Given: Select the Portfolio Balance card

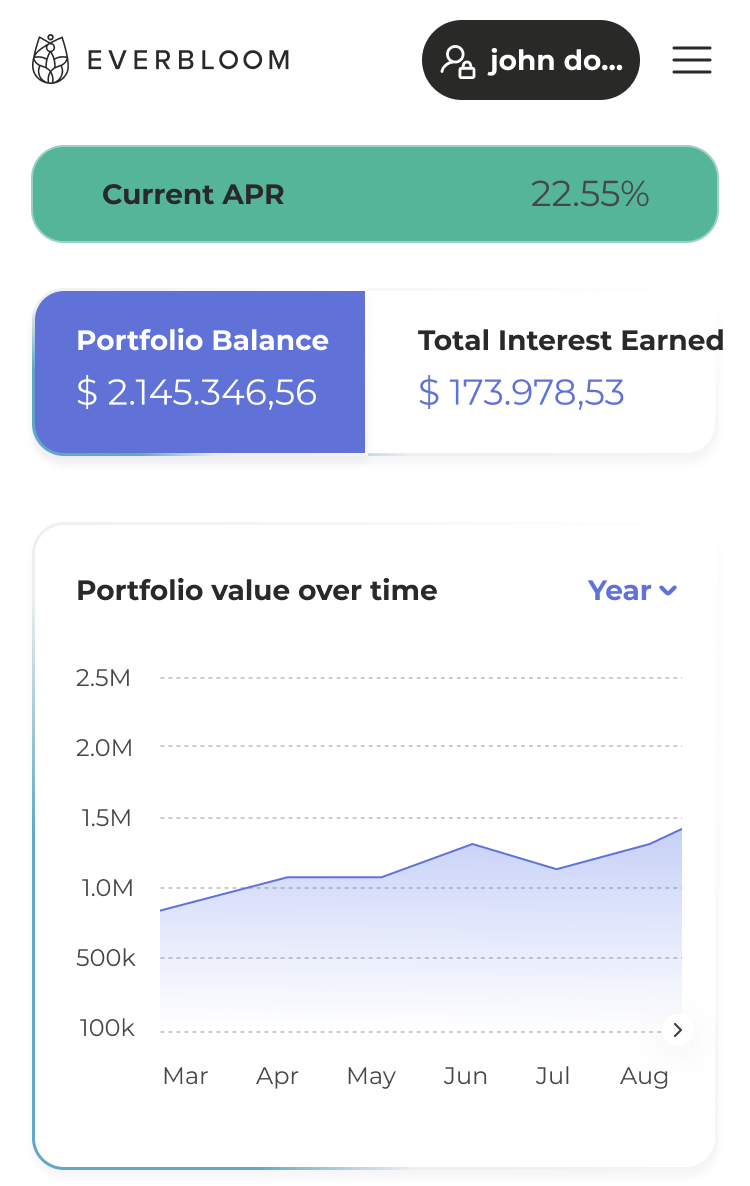Looking at the screenshot, I should point(200,372).
